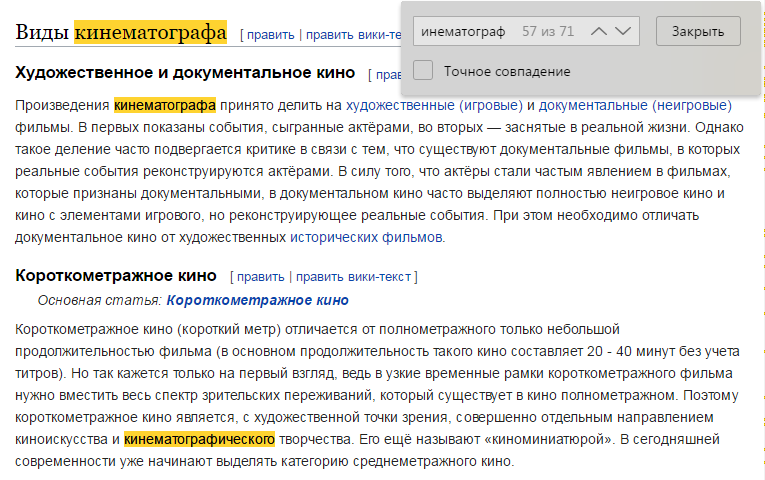Image resolution: width=765 pixels, height=480 pixels.
Task: Click править вики-текст beside Виды кинематографа
Action: click(353, 35)
